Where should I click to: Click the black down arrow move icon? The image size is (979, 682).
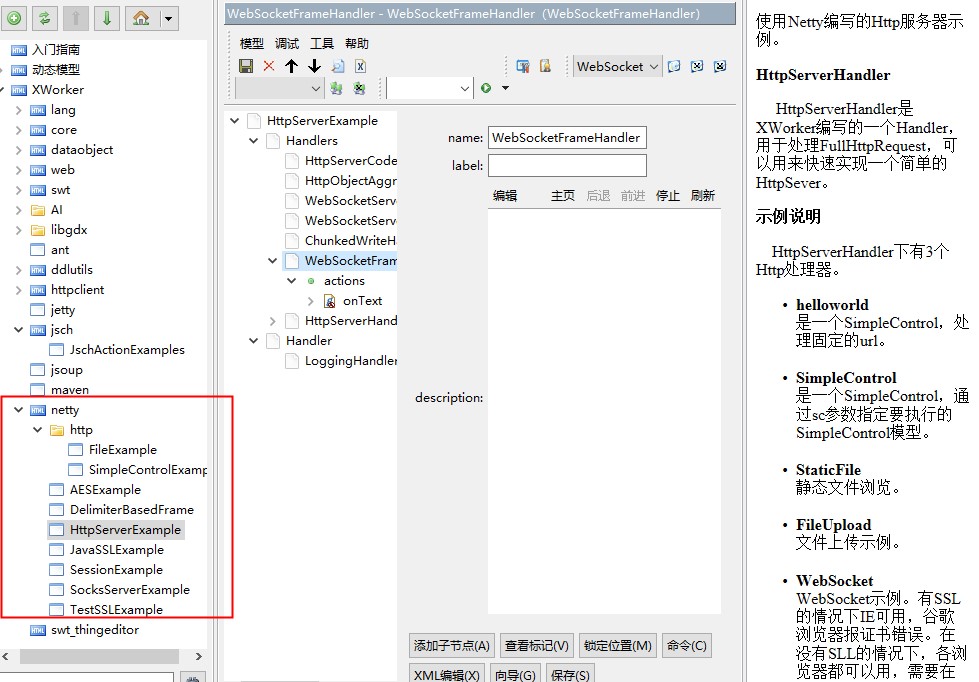(x=315, y=66)
